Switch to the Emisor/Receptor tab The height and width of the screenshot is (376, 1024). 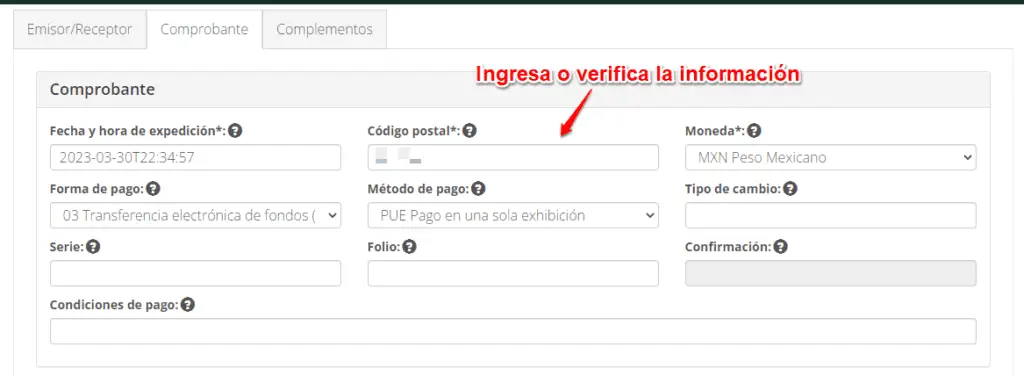(80, 29)
